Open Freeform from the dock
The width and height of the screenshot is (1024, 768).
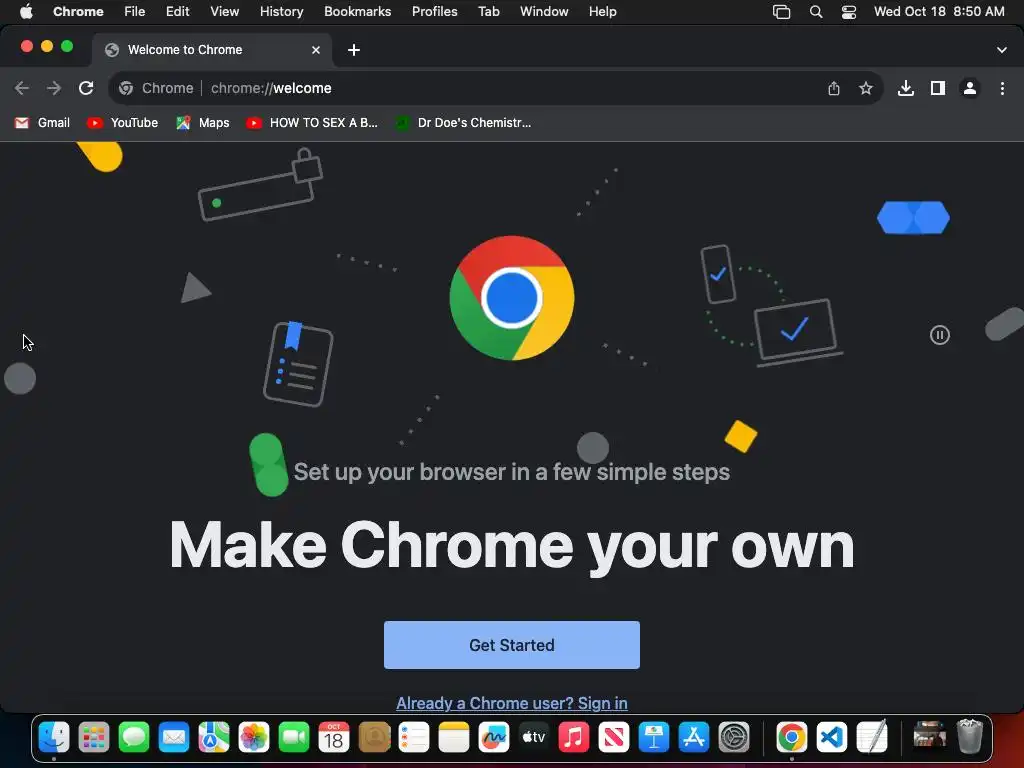494,738
